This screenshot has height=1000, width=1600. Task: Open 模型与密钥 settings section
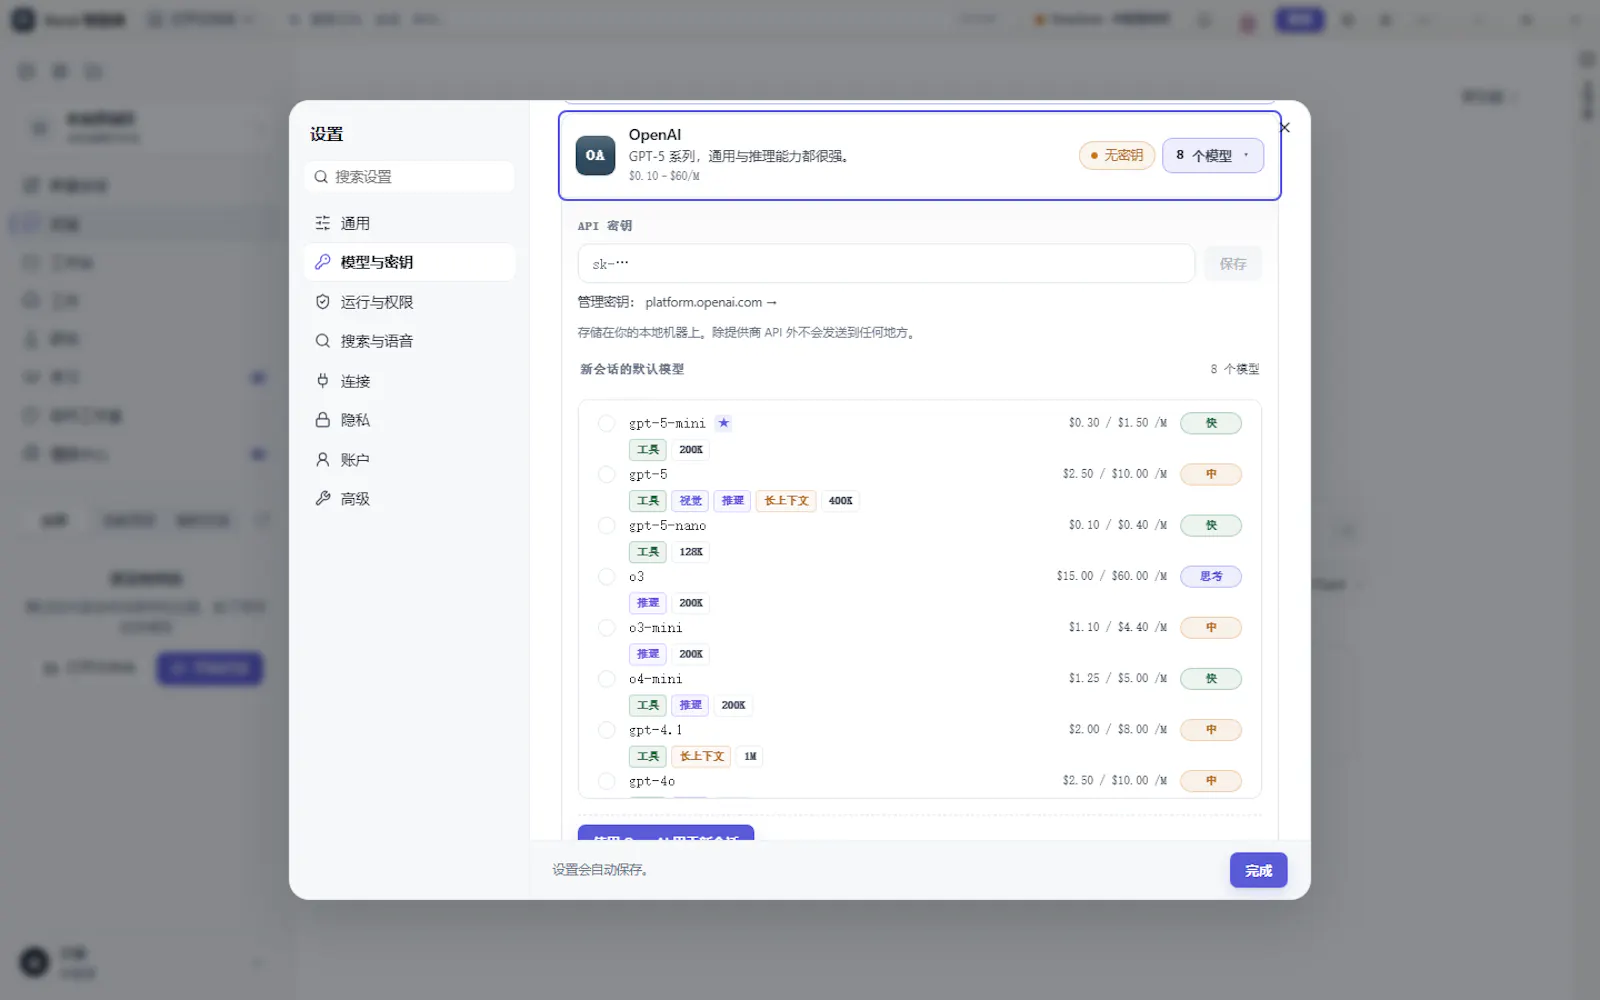coord(410,262)
